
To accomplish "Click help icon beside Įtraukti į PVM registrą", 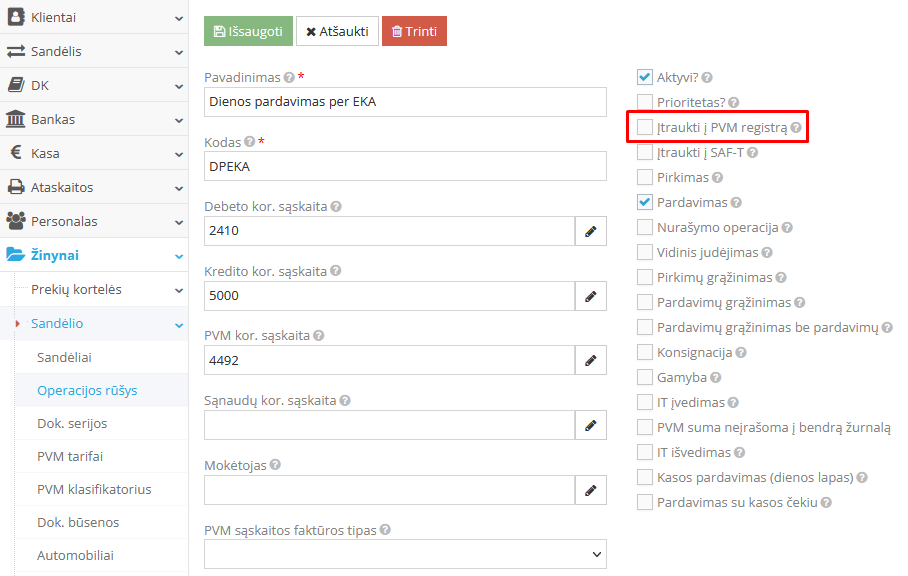I will click(x=796, y=128).
